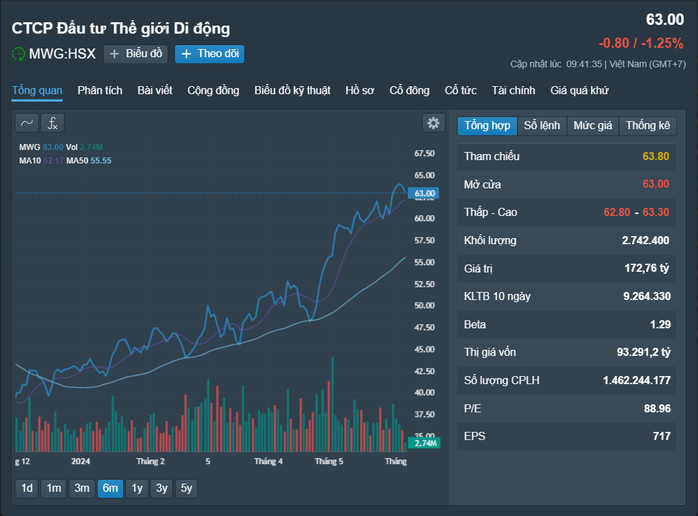Click the Thị giá vốn value 93.291,2 tỷ
The width and height of the screenshot is (698, 516).
pos(643,352)
